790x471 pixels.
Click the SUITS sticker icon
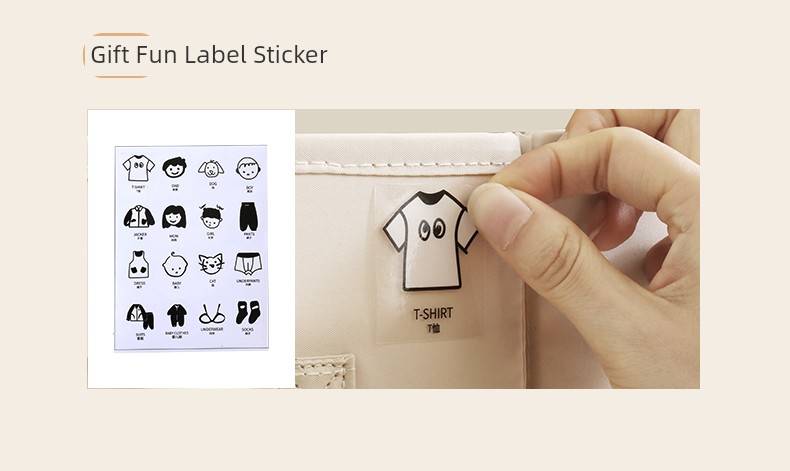click(x=140, y=316)
